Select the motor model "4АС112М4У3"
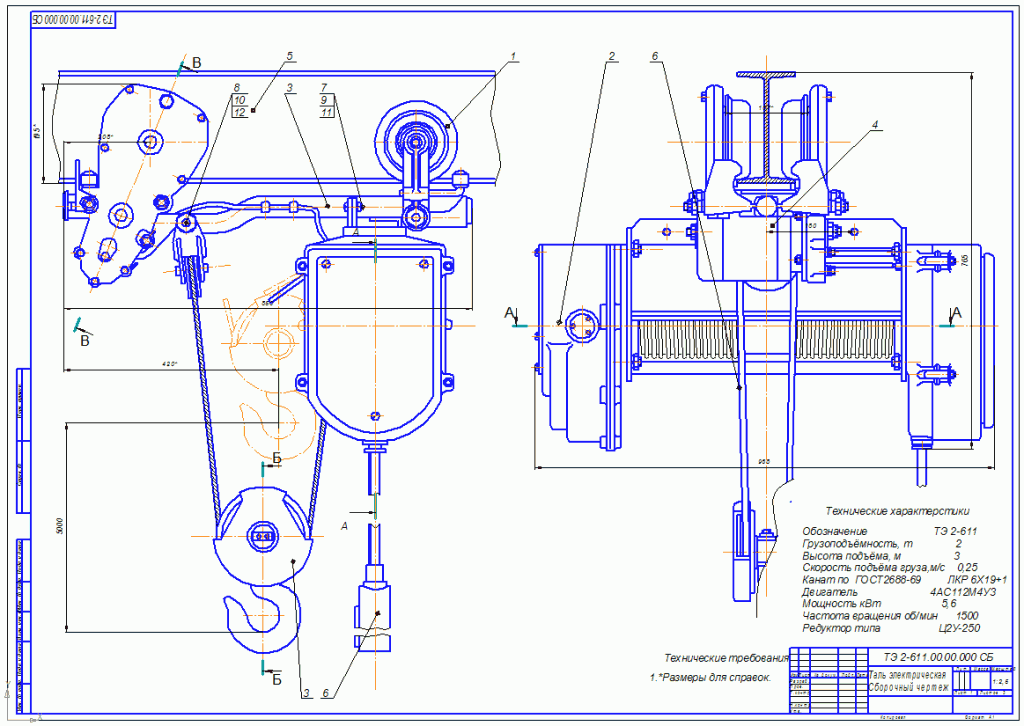This screenshot has width=1024, height=726. 963,592
